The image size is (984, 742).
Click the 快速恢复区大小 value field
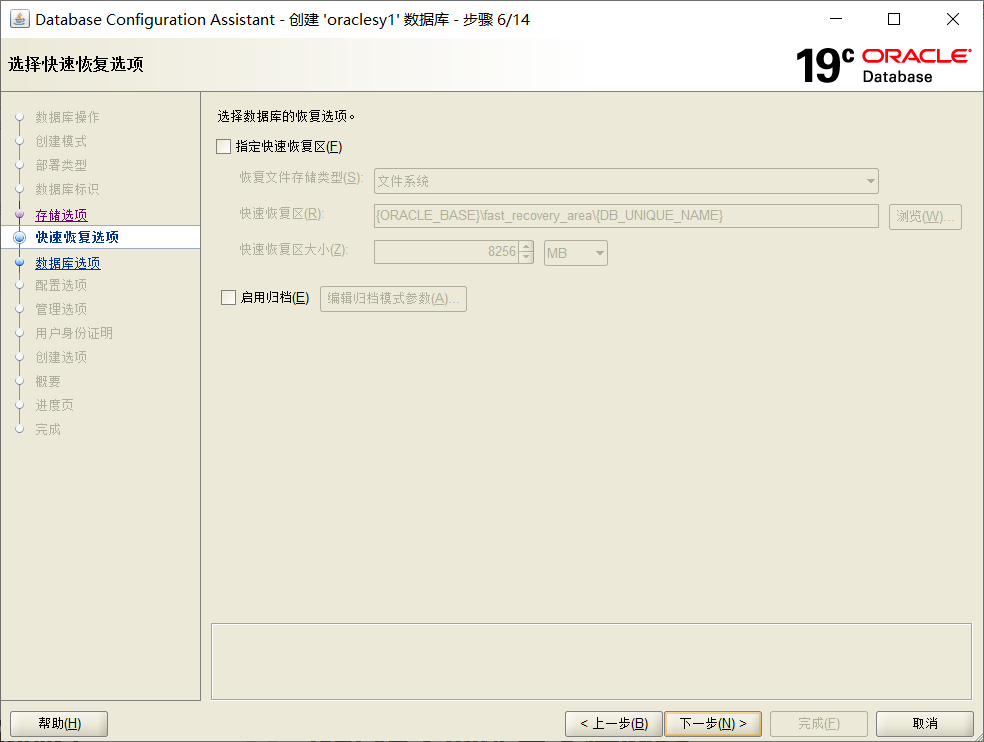point(447,252)
